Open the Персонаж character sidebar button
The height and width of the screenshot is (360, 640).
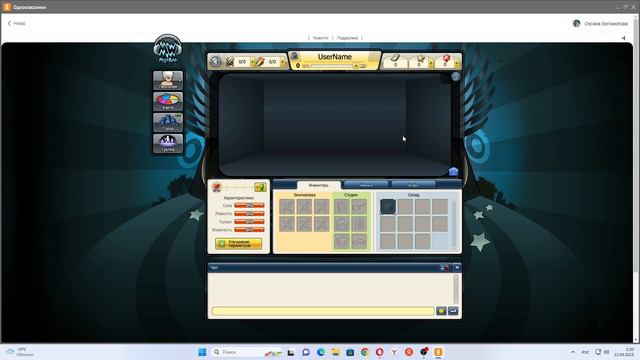(168, 80)
